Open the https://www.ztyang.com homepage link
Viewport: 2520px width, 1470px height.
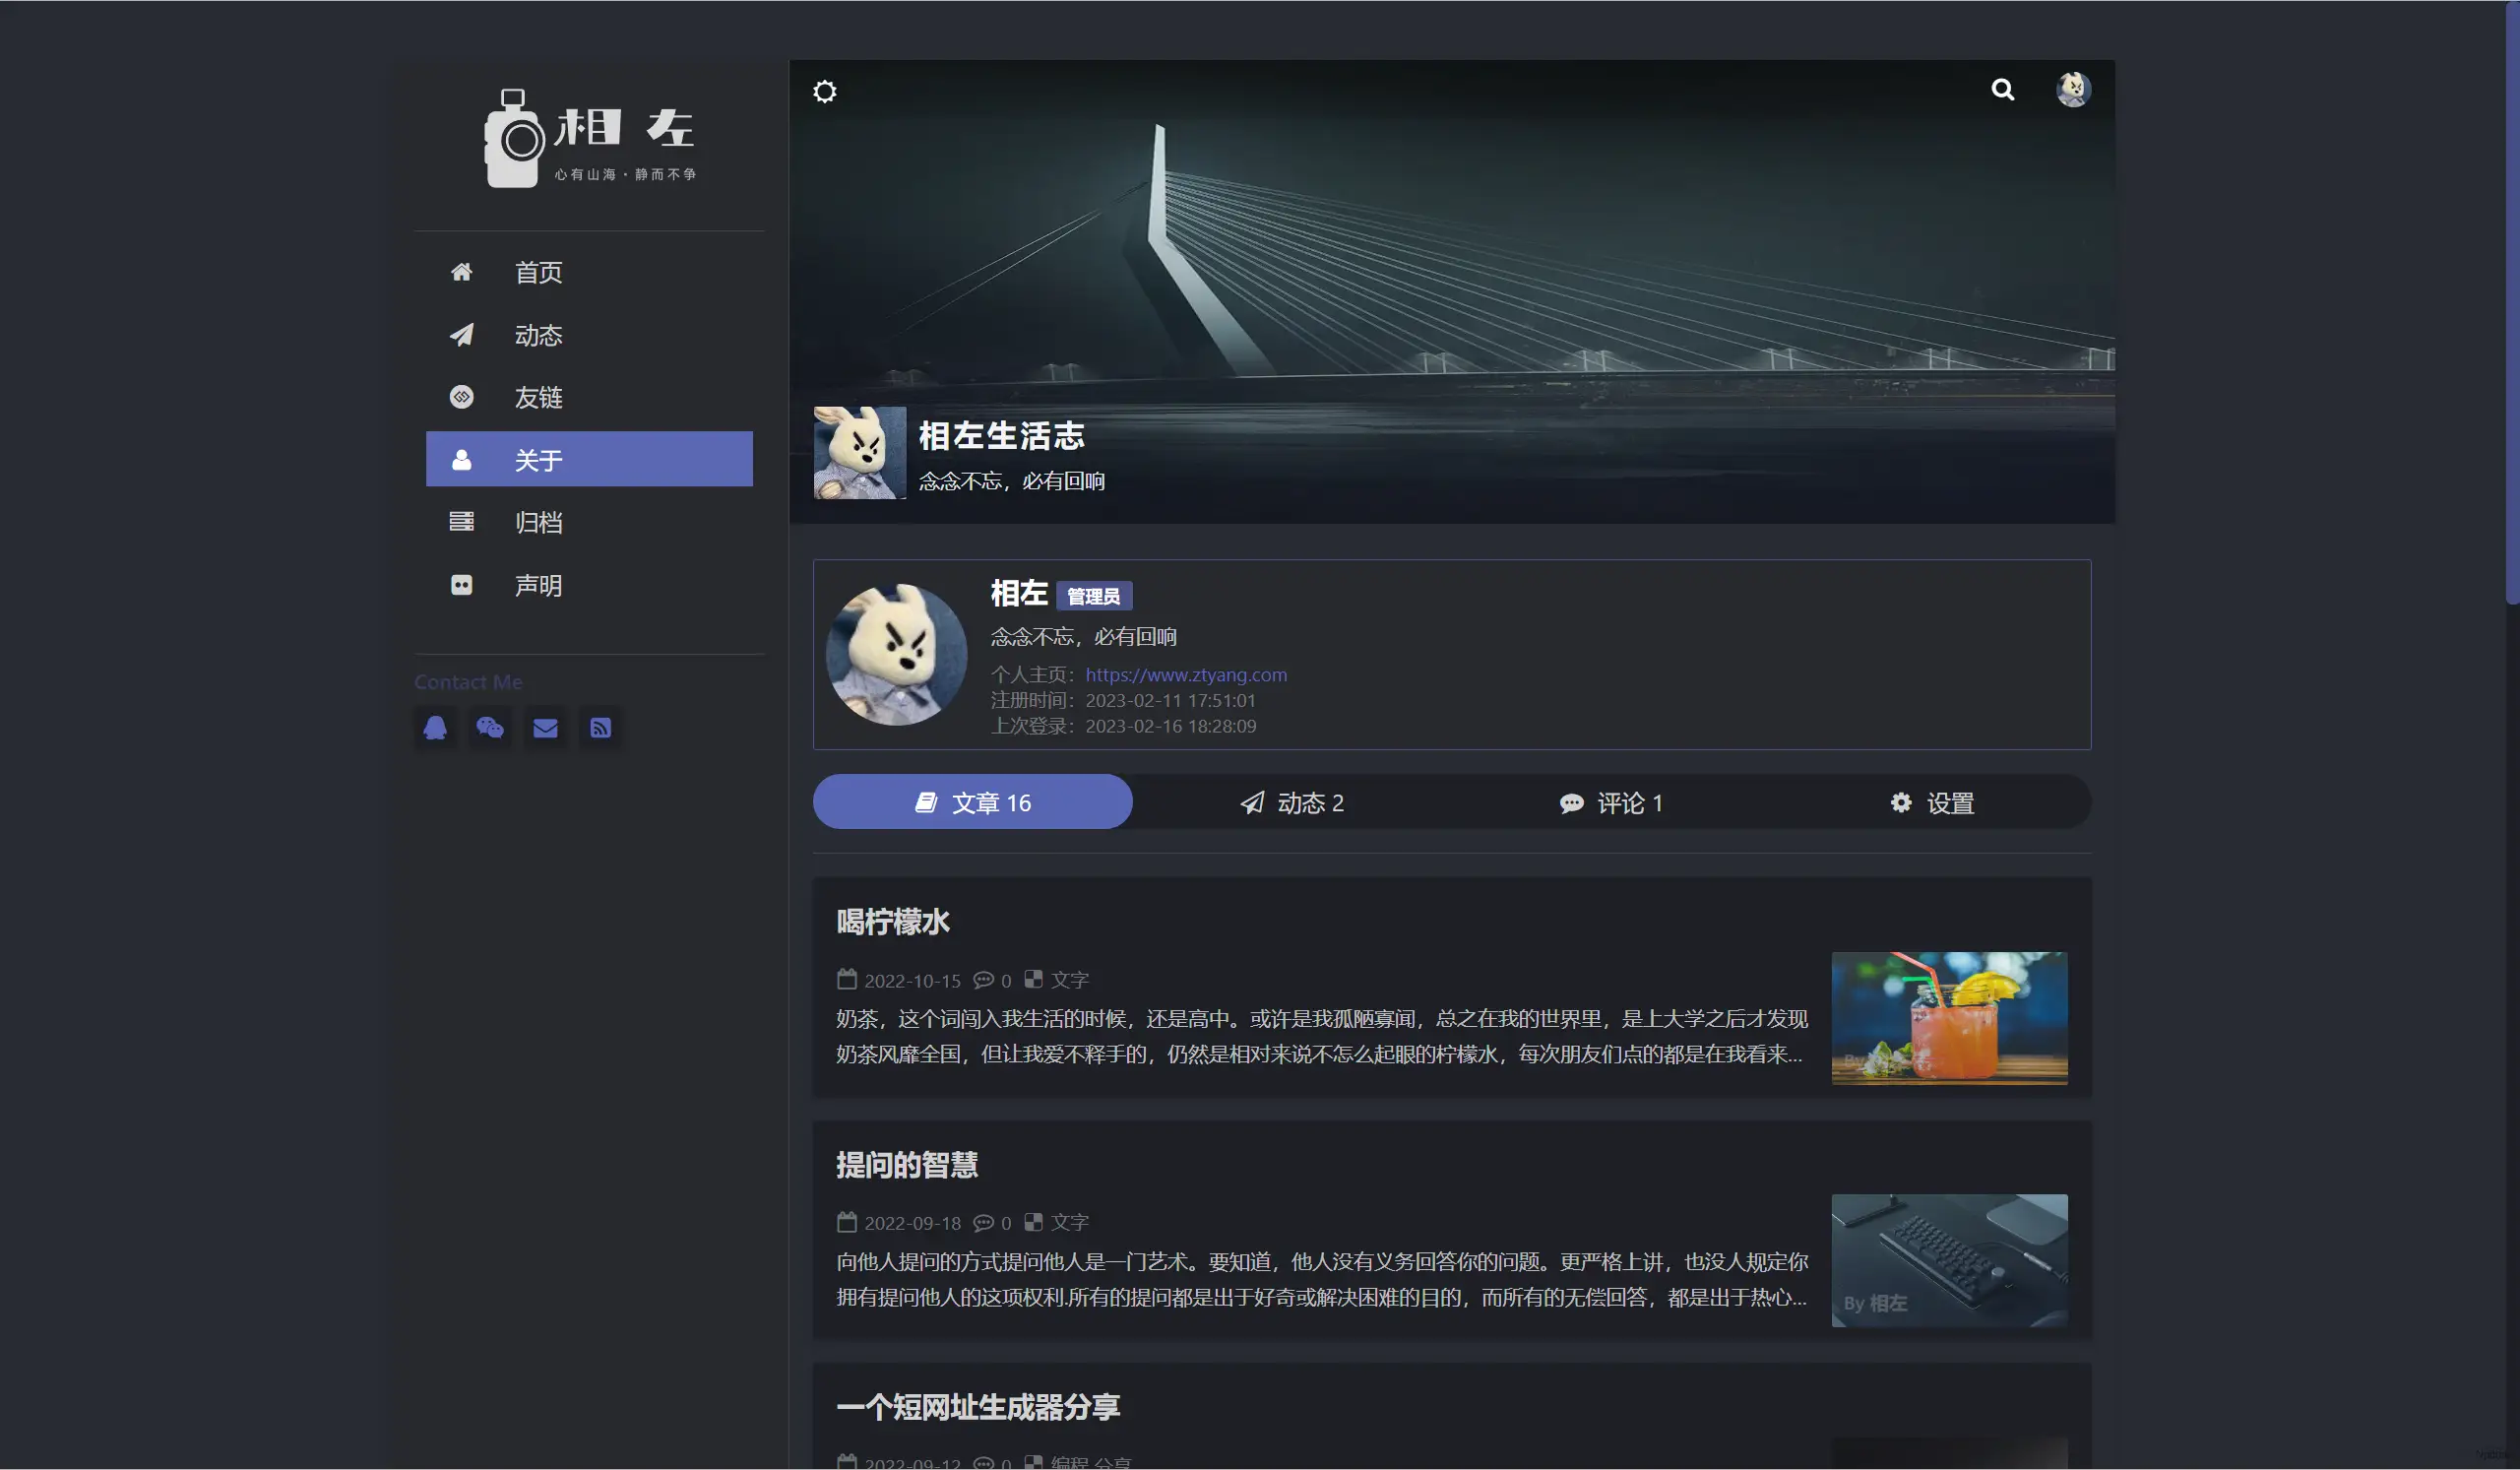(x=1186, y=675)
